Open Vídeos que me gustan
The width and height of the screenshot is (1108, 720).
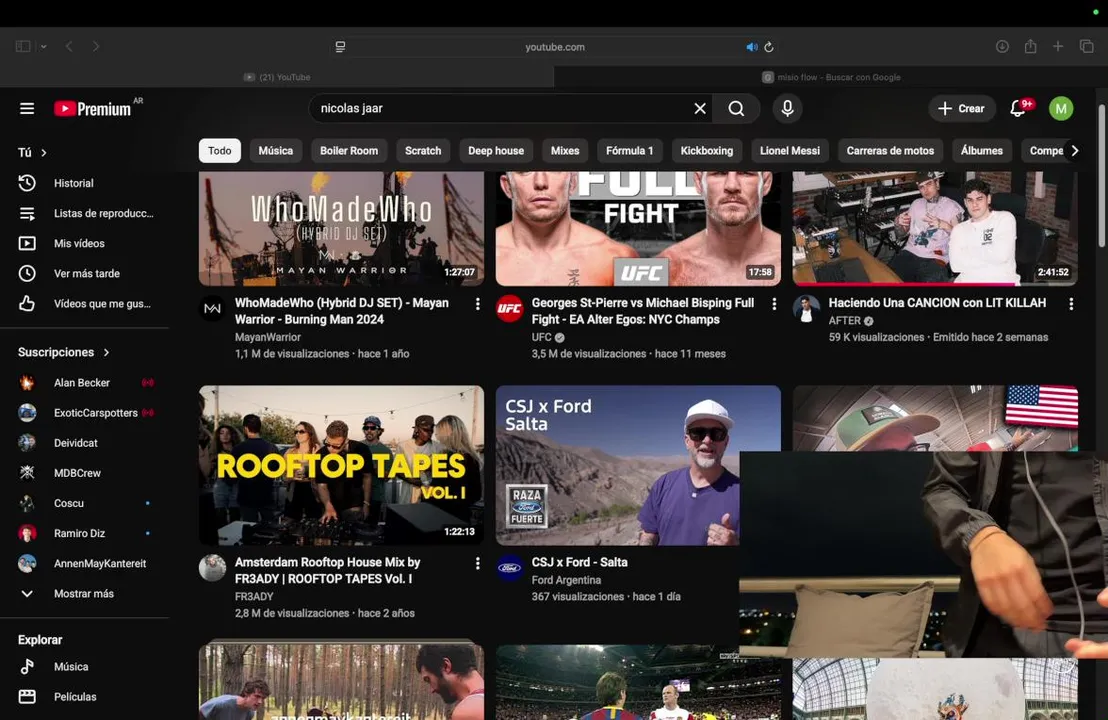85,304
